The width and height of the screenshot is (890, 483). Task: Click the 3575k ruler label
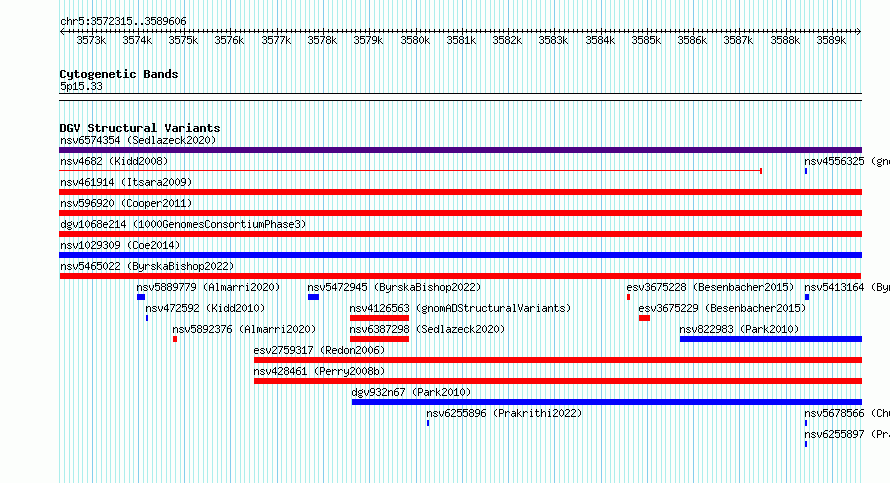coord(183,40)
